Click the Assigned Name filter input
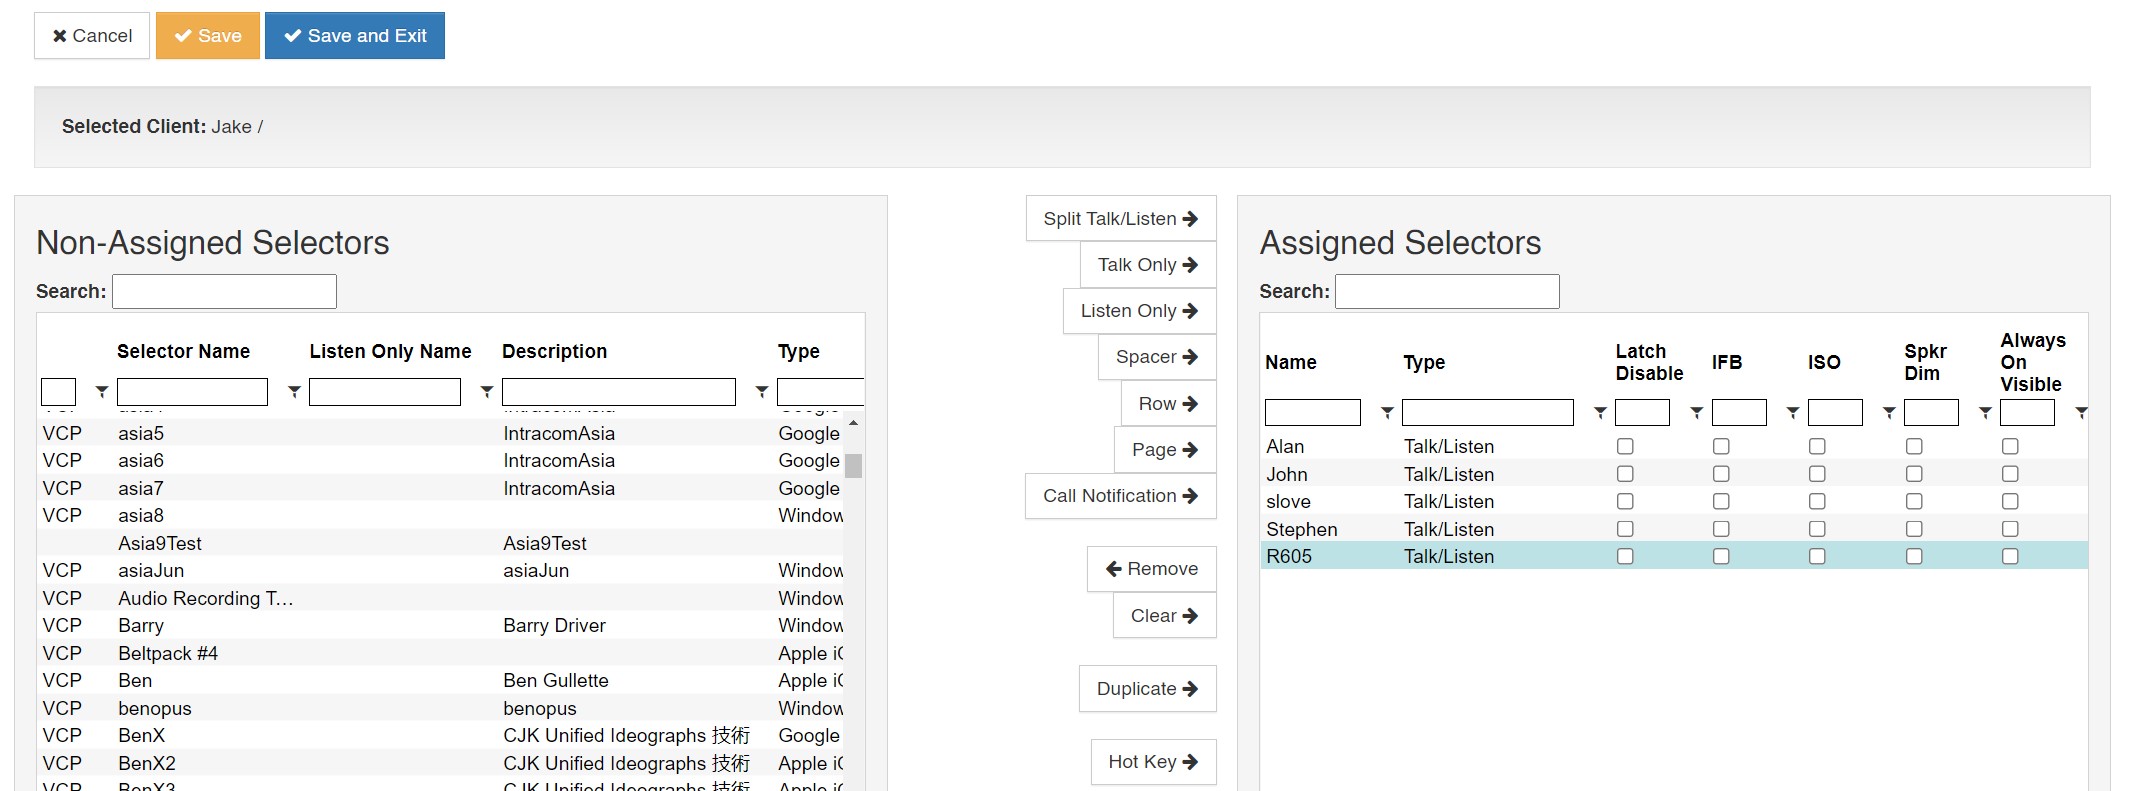The height and width of the screenshot is (791, 2132). 1313,412
